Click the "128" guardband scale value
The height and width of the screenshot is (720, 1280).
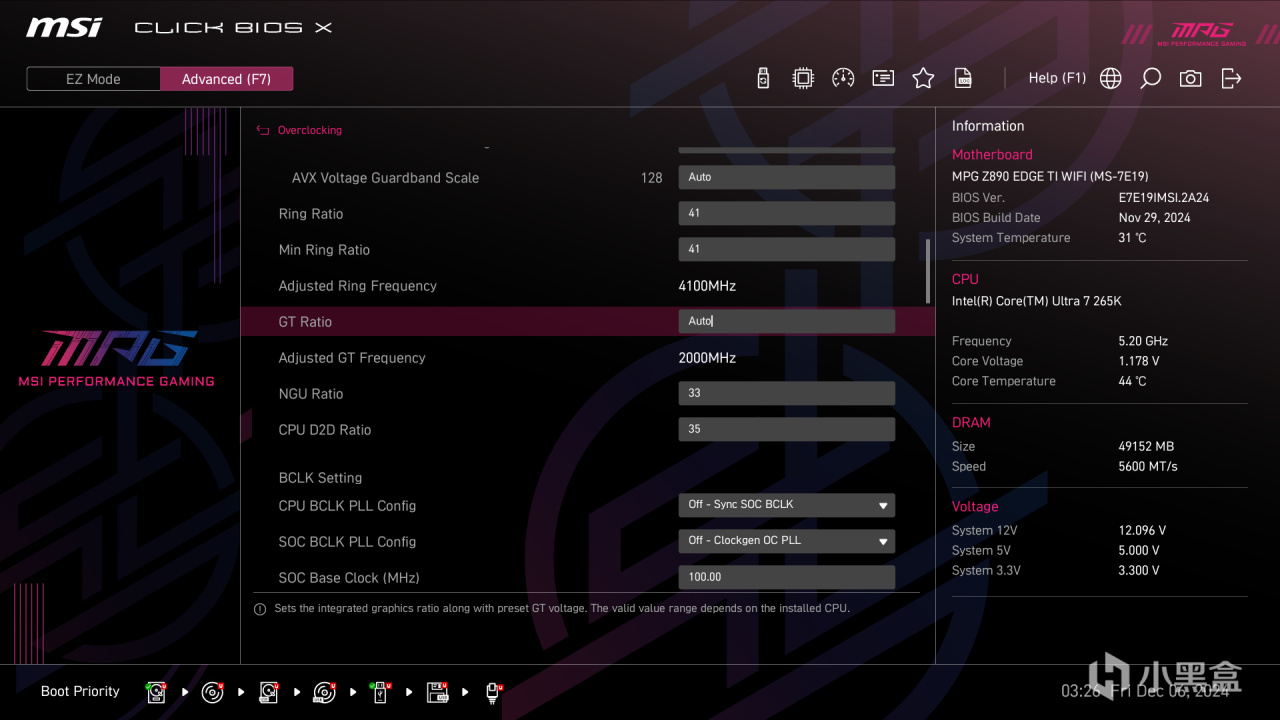coord(652,178)
